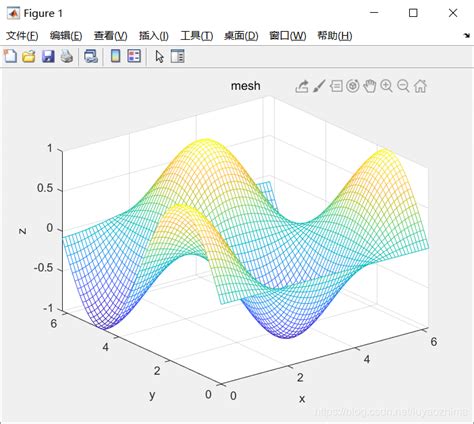The width and height of the screenshot is (474, 424).
Task: Click the plot title "mesh"
Action: point(246,86)
